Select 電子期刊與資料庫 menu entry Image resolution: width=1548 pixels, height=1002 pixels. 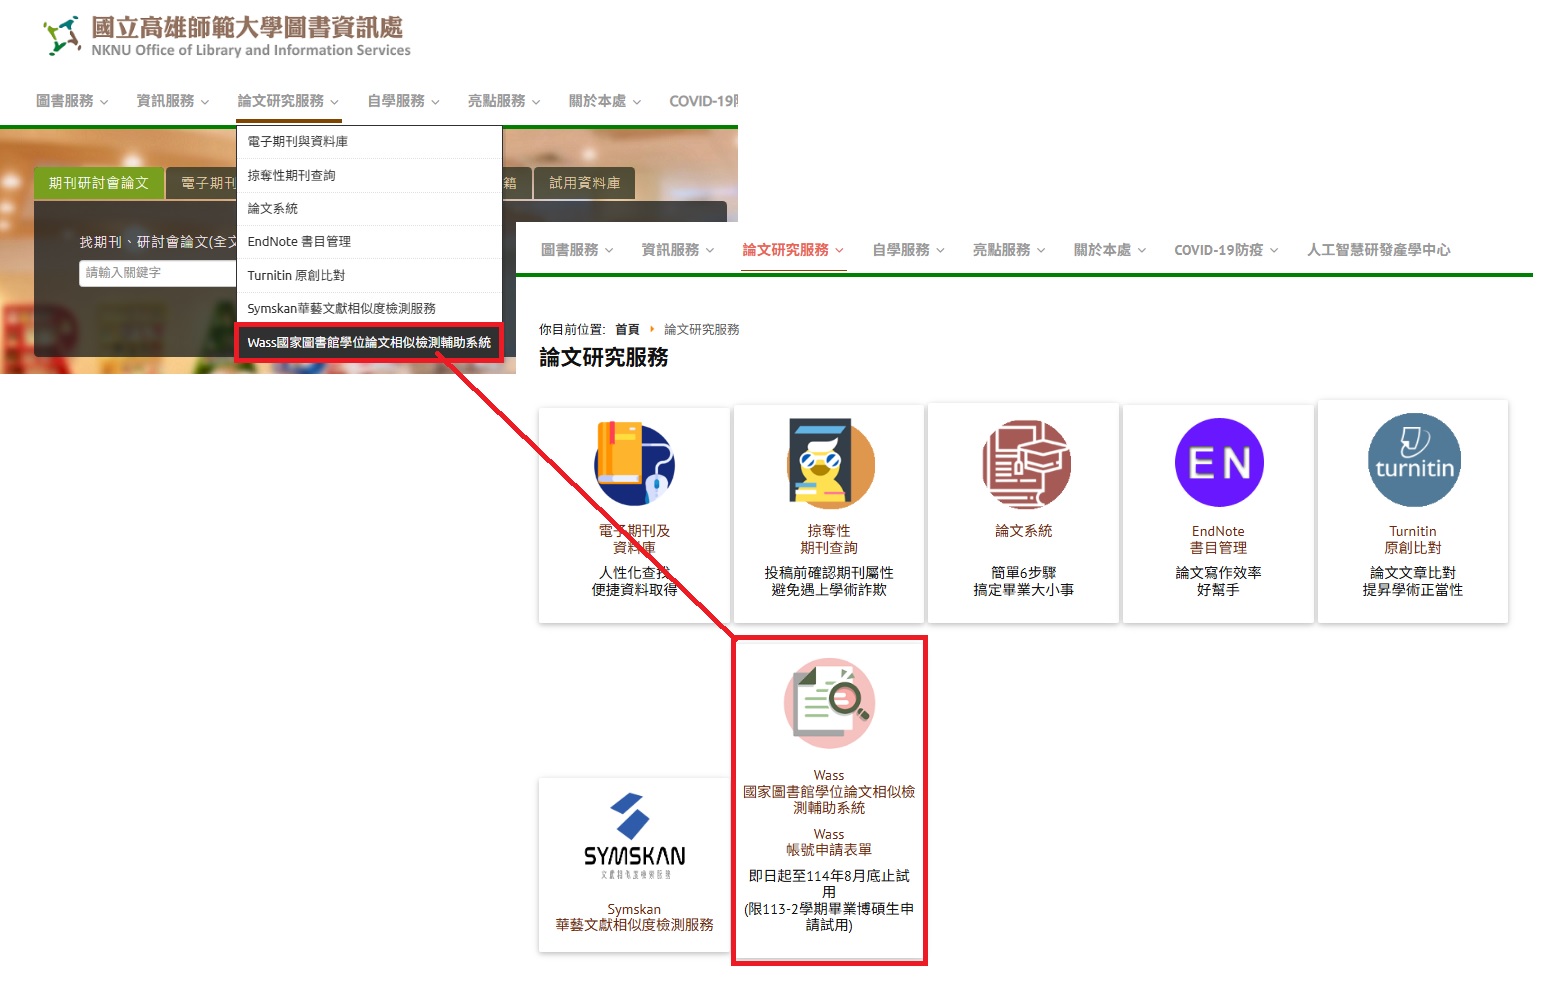pos(369,142)
